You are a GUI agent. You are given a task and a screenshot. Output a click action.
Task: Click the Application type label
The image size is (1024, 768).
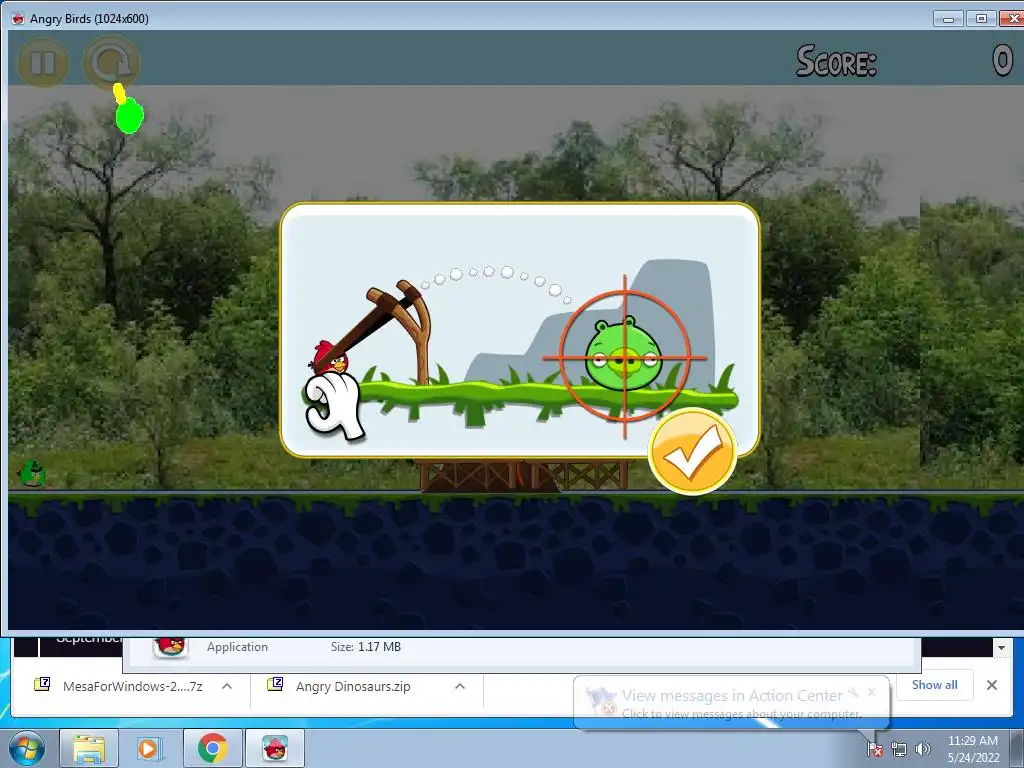pyautogui.click(x=237, y=647)
